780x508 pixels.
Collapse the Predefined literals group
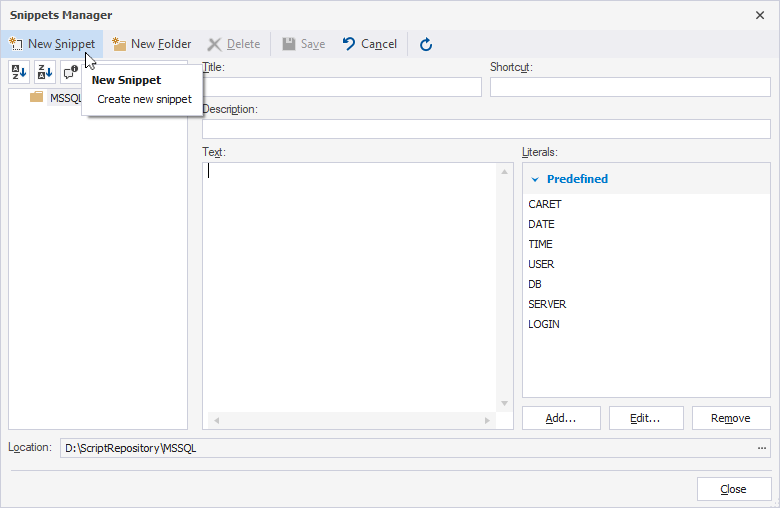(x=535, y=179)
